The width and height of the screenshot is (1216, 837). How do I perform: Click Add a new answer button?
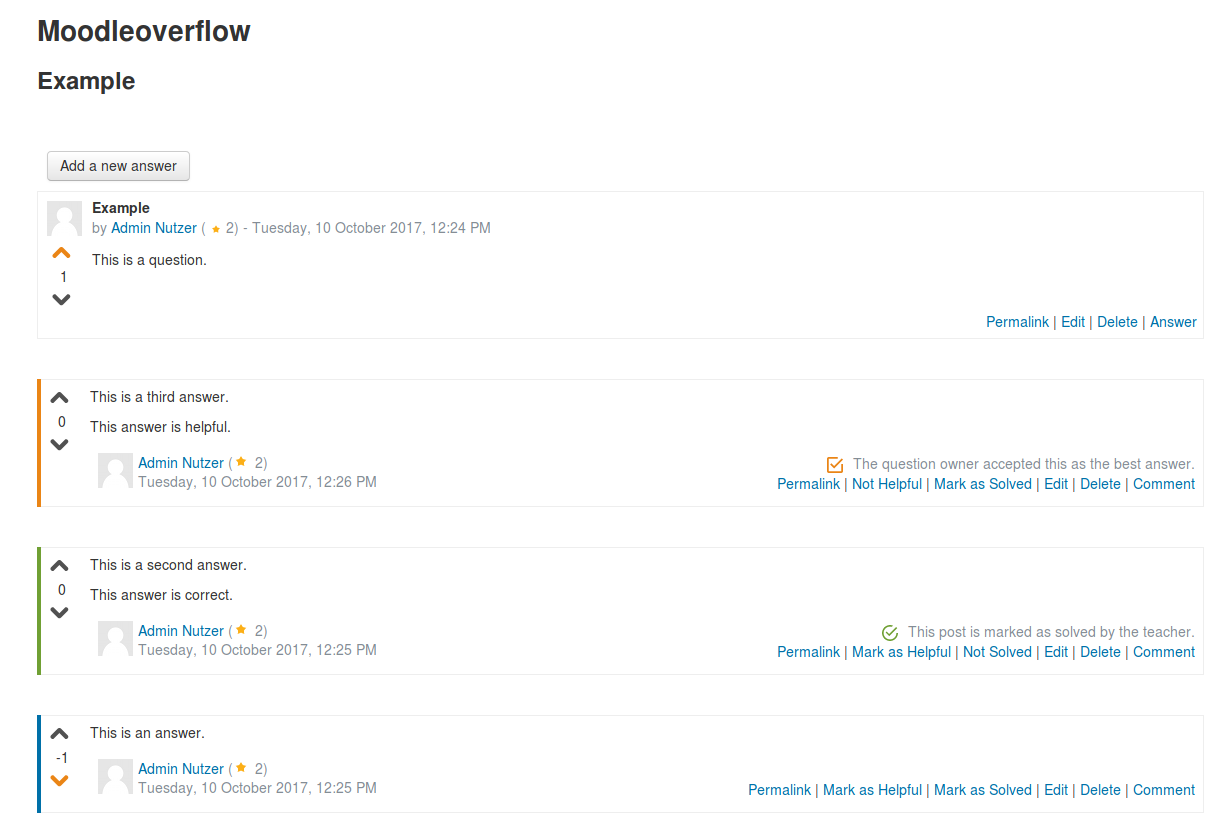118,166
